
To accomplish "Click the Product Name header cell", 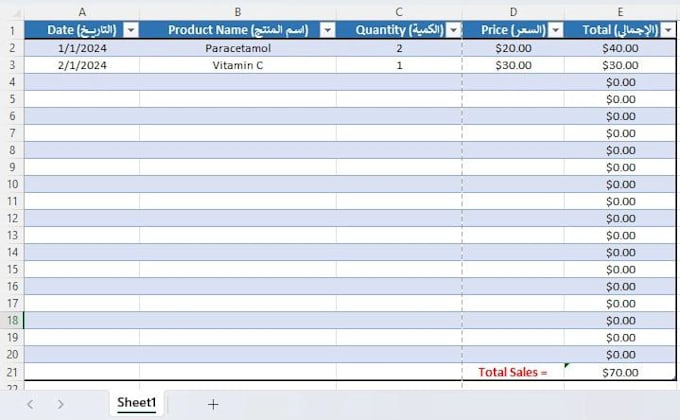I will [x=238, y=30].
